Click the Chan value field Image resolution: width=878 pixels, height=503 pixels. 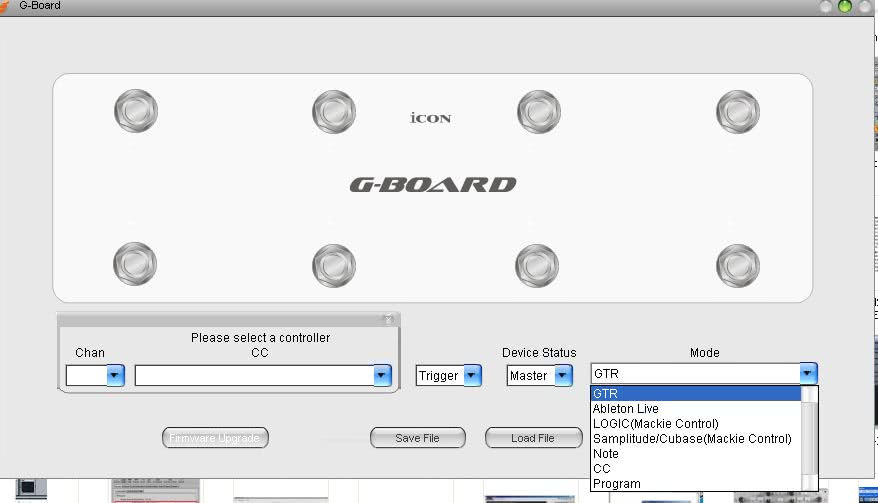click(87, 375)
